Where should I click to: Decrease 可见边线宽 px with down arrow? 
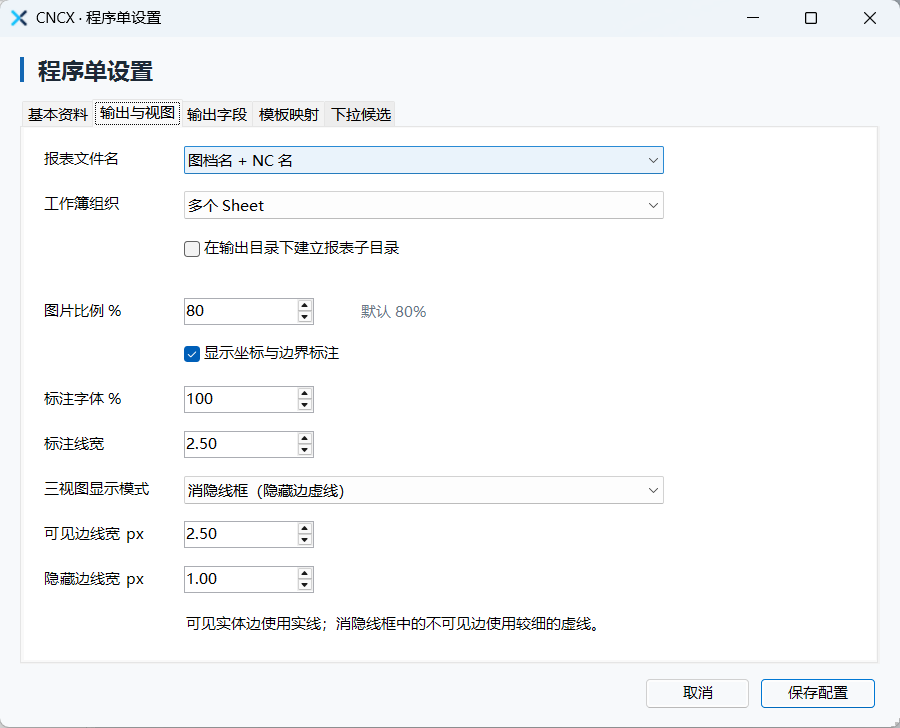click(x=305, y=540)
